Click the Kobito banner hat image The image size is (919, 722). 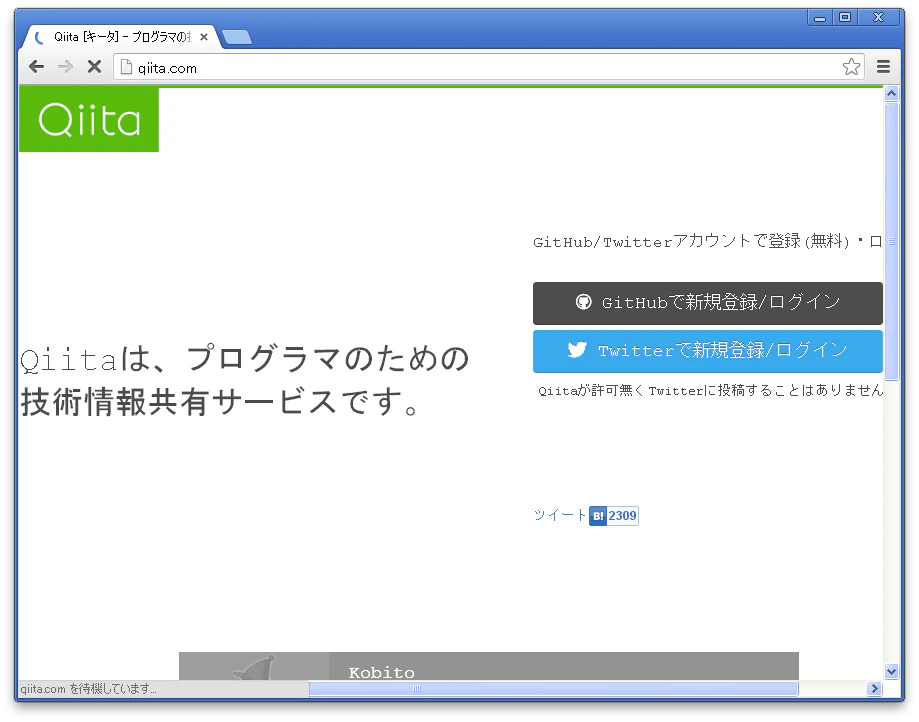pyautogui.click(x=254, y=667)
